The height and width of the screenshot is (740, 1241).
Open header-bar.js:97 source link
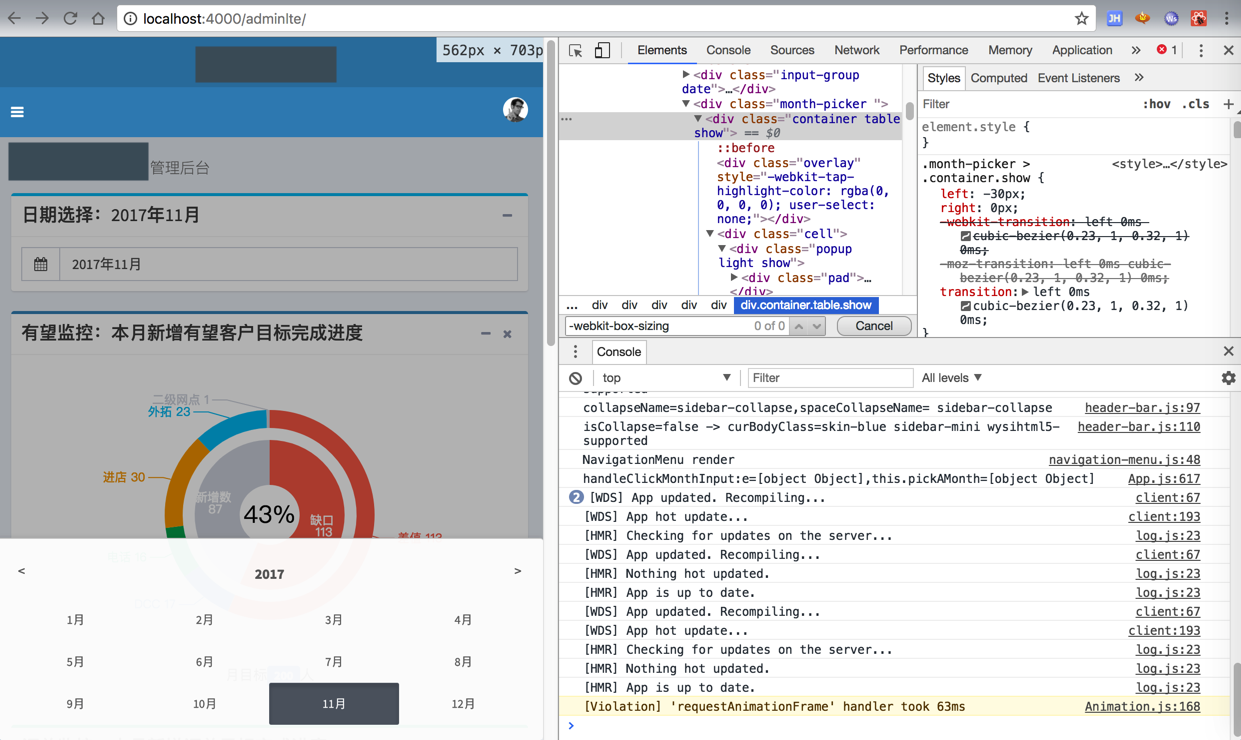pos(1142,408)
